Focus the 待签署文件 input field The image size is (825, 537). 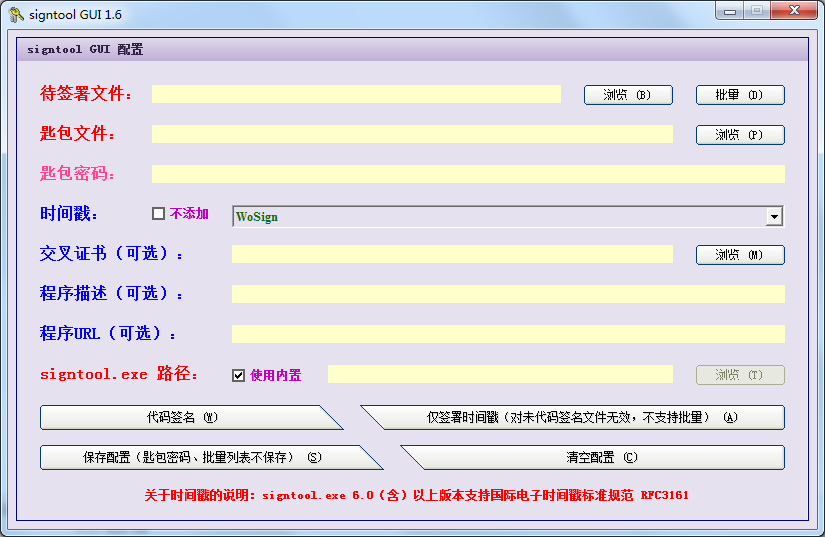[x=356, y=94]
